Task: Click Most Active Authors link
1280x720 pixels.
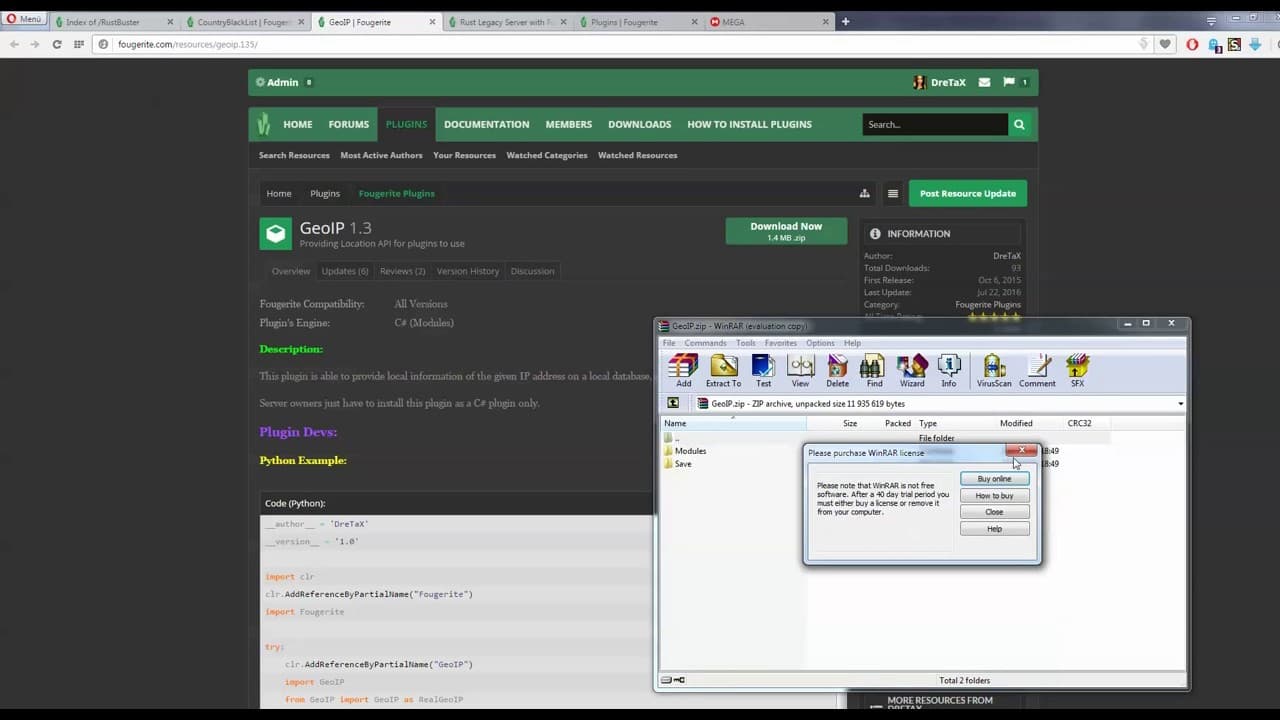Action: pyautogui.click(x=381, y=155)
